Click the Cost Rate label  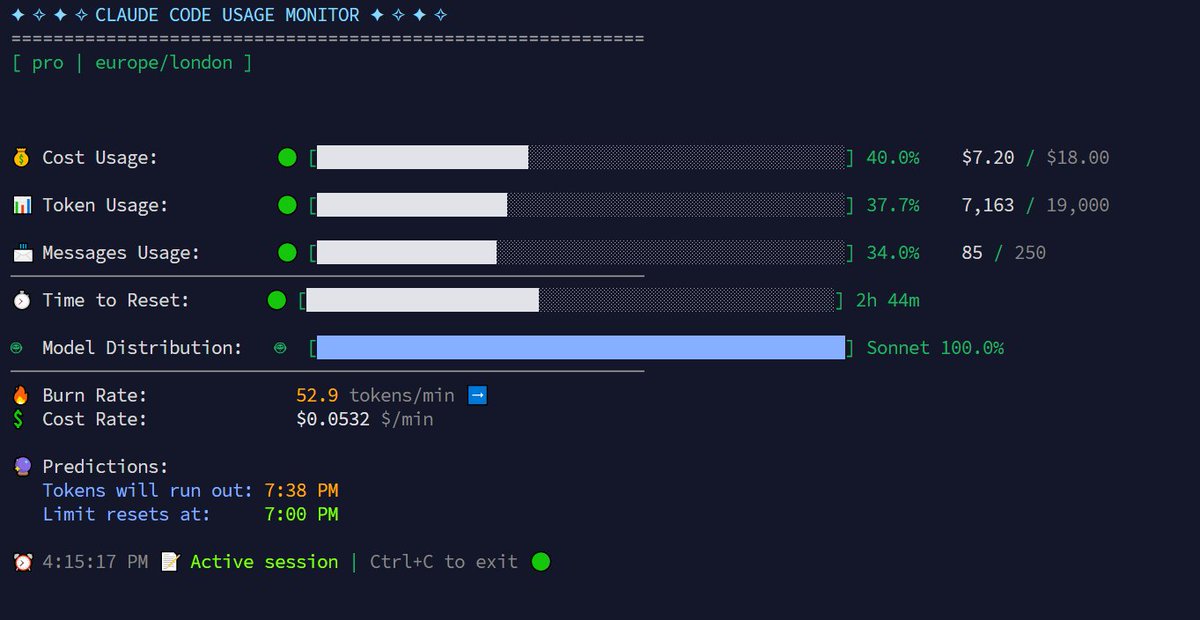click(95, 419)
